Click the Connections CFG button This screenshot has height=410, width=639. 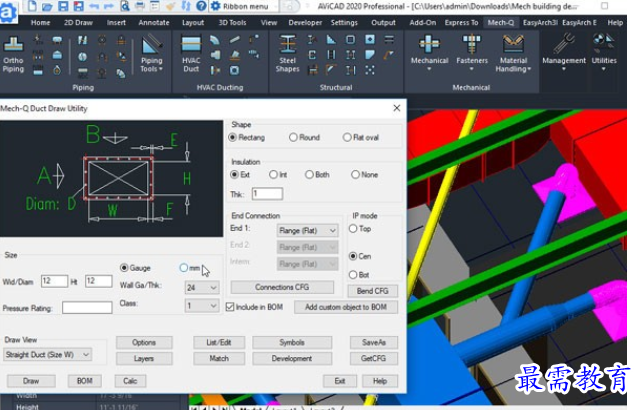(x=282, y=287)
